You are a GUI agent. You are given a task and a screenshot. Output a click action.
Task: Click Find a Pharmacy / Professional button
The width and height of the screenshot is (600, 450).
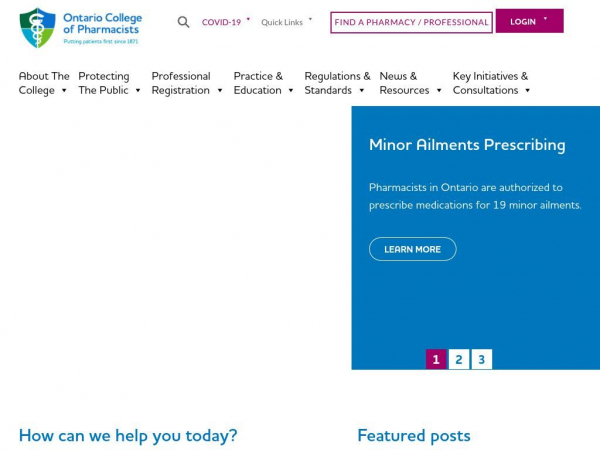tap(411, 23)
